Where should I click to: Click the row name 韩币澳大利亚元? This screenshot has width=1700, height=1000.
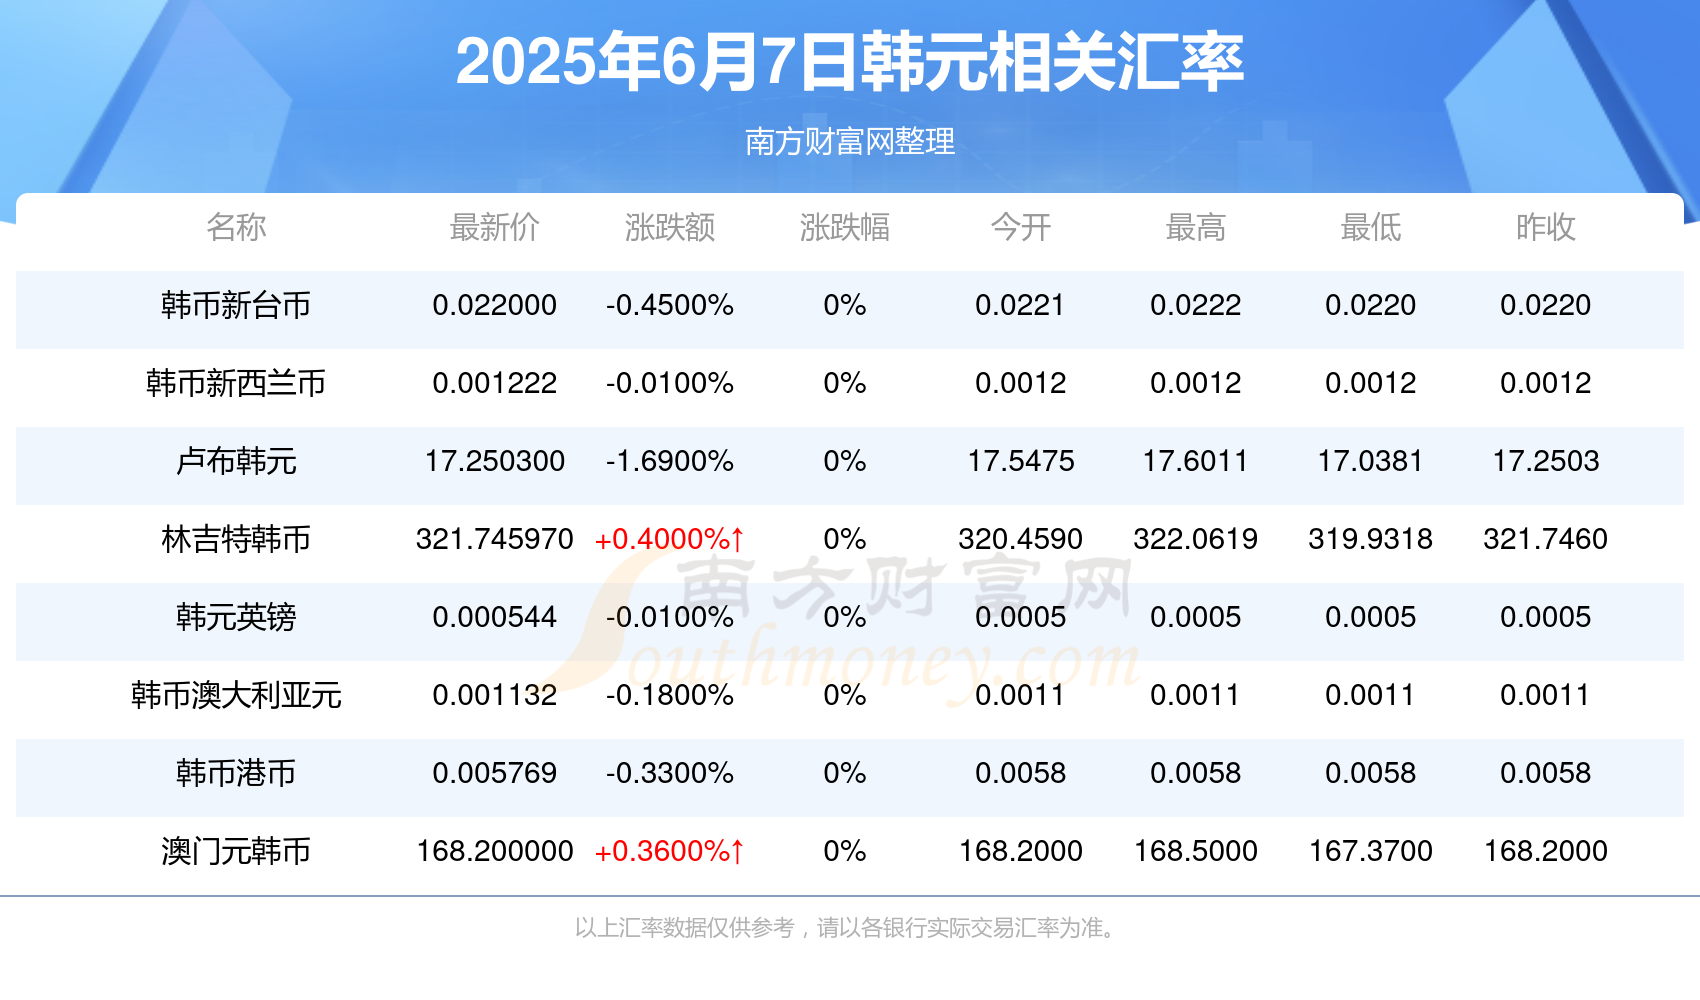[x=236, y=695]
